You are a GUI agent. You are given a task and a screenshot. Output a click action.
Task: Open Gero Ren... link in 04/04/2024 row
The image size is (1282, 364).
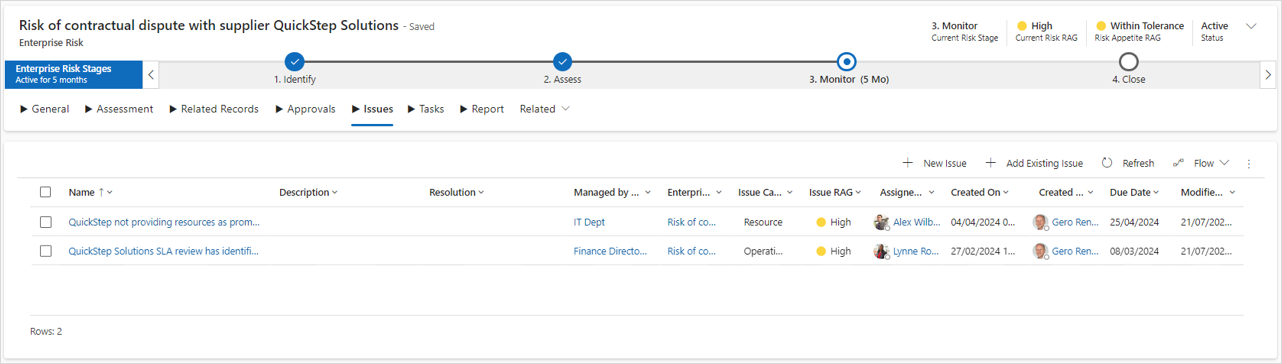[1075, 222]
